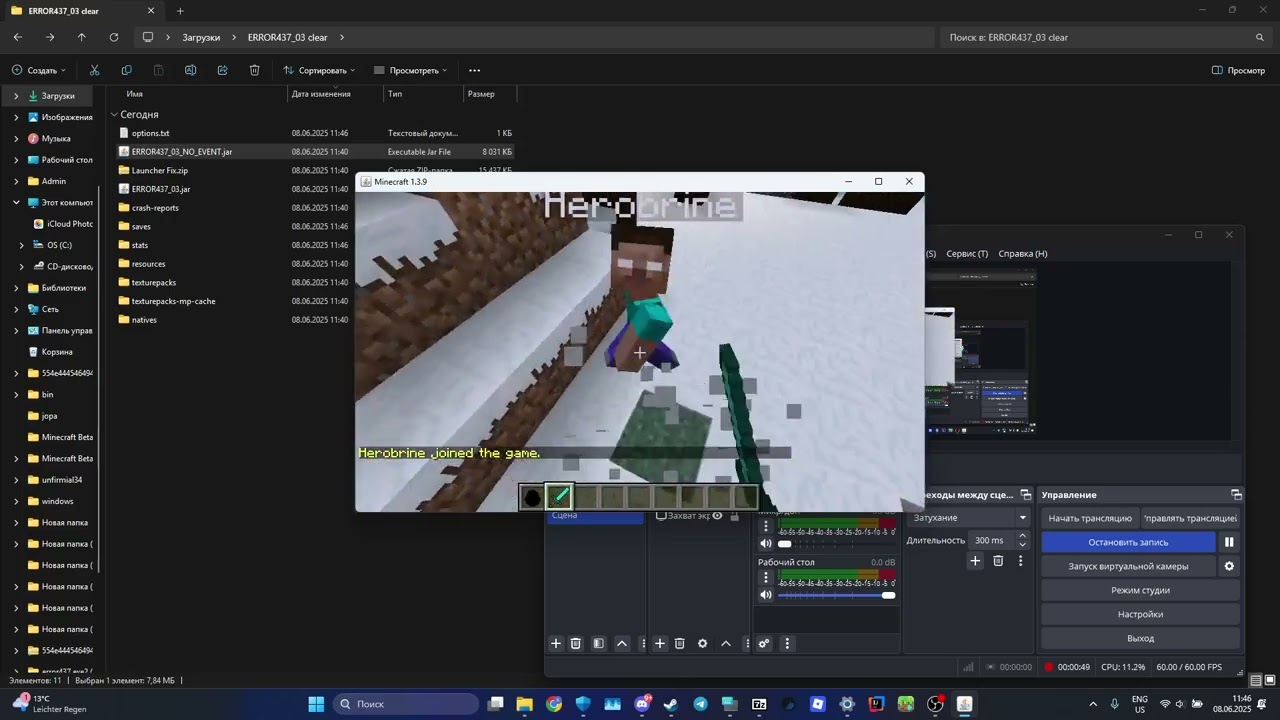Image resolution: width=1280 pixels, height=720 pixels.
Task: Show hidden system tray icons
Action: click(x=1093, y=704)
